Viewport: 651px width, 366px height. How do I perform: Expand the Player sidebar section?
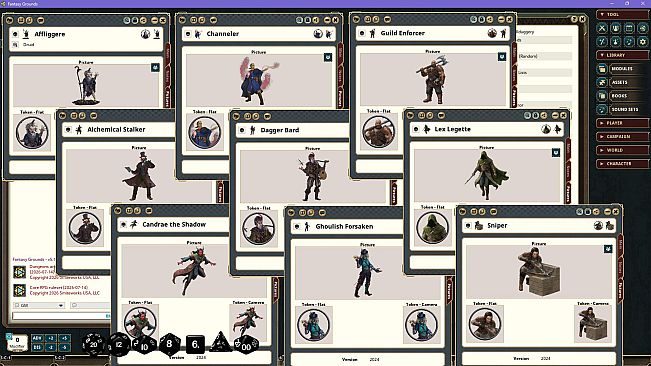622,123
